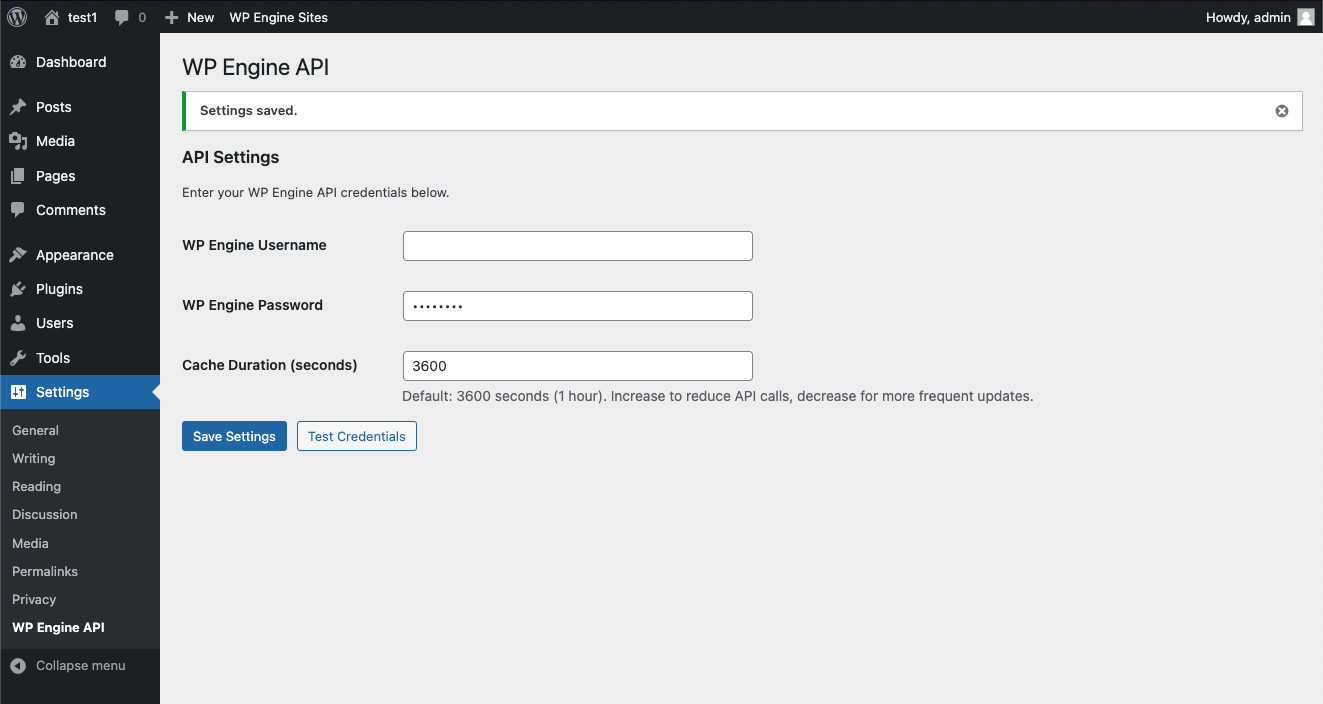Viewport: 1323px width, 704px height.
Task: Click the Plugins plug icon
Action: (x=18, y=289)
